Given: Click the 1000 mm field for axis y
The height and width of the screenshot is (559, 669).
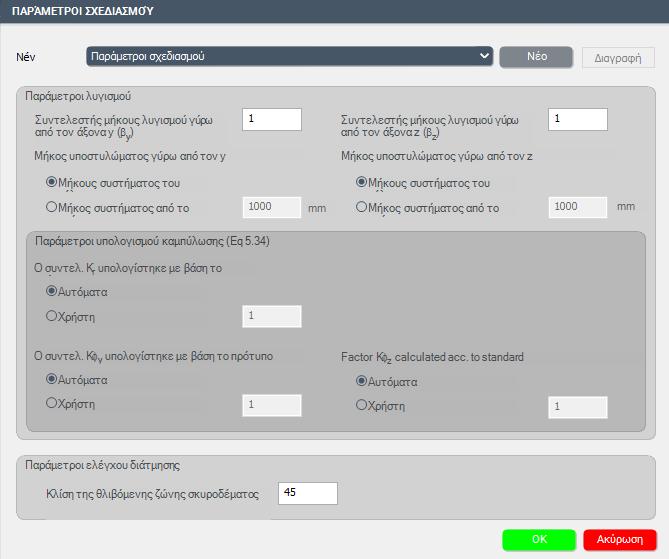Looking at the screenshot, I should [x=272, y=207].
